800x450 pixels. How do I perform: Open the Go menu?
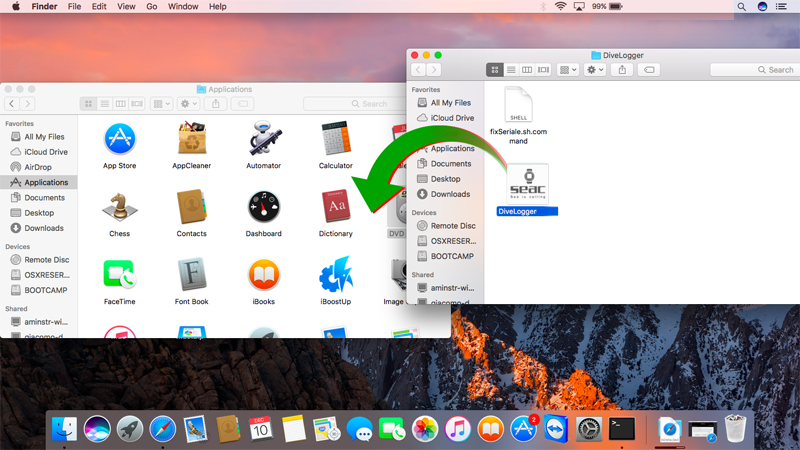(x=152, y=7)
